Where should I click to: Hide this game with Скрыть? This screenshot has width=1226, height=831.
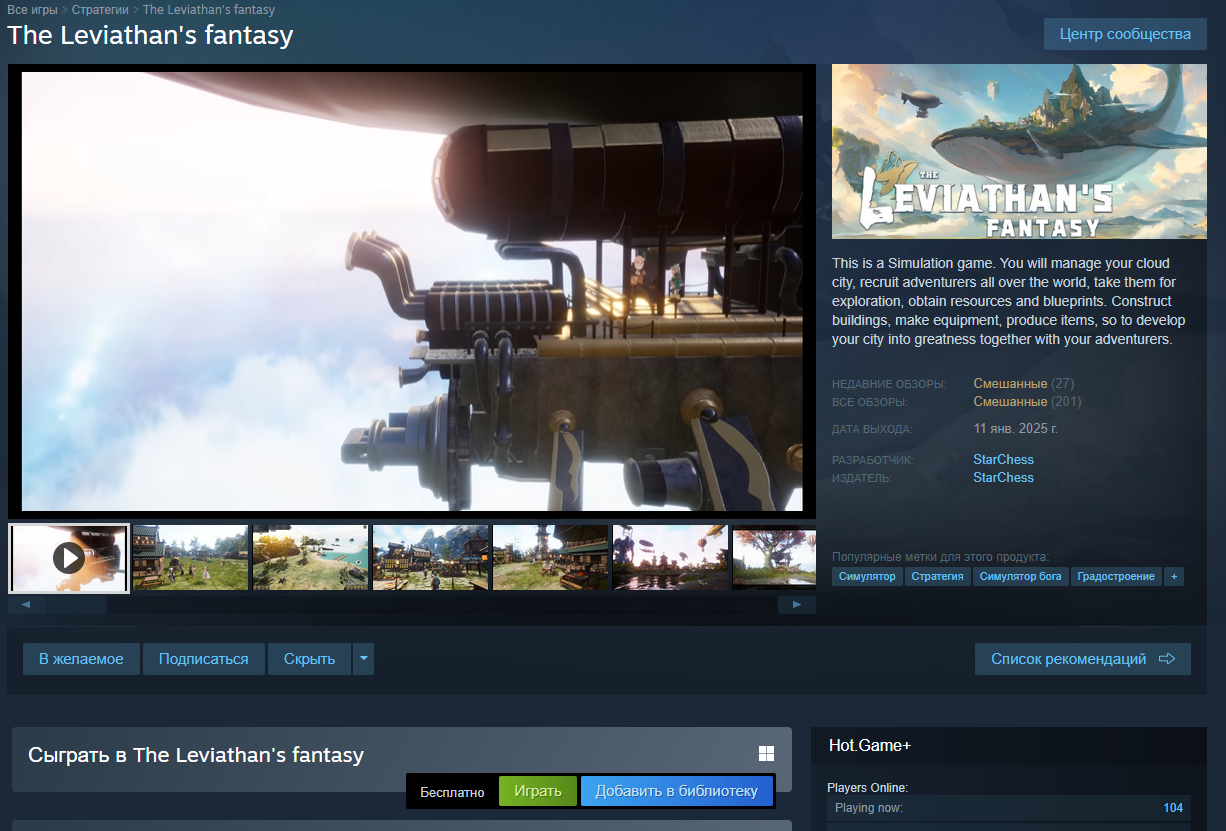[x=309, y=659]
